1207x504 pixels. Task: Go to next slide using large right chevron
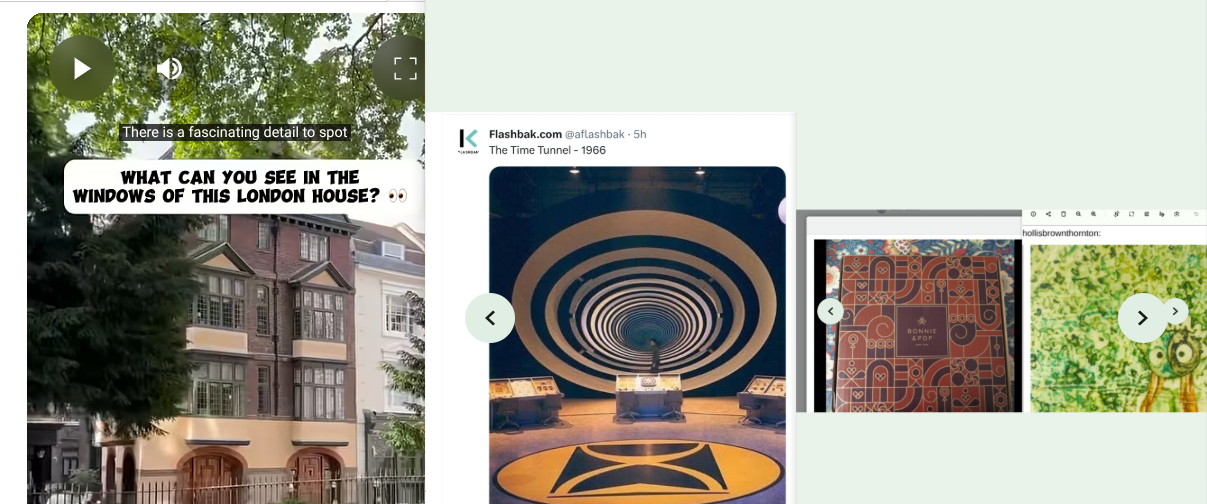pos(1142,318)
